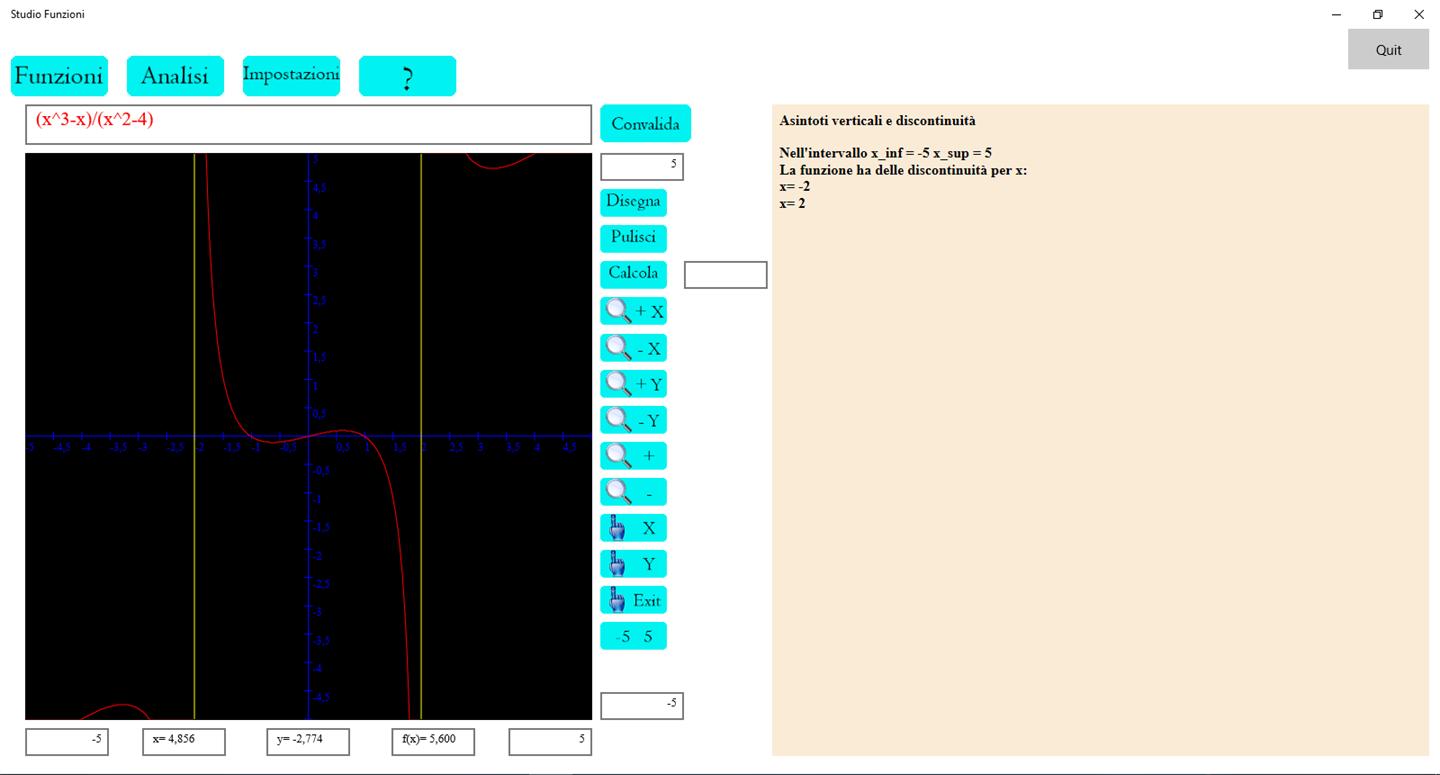Click the hand Exit button

633,600
